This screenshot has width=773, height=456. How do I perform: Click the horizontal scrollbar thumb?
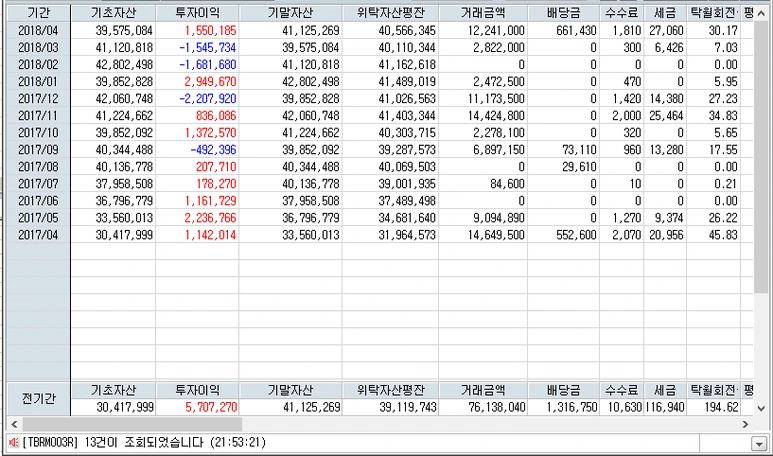click(x=132, y=424)
